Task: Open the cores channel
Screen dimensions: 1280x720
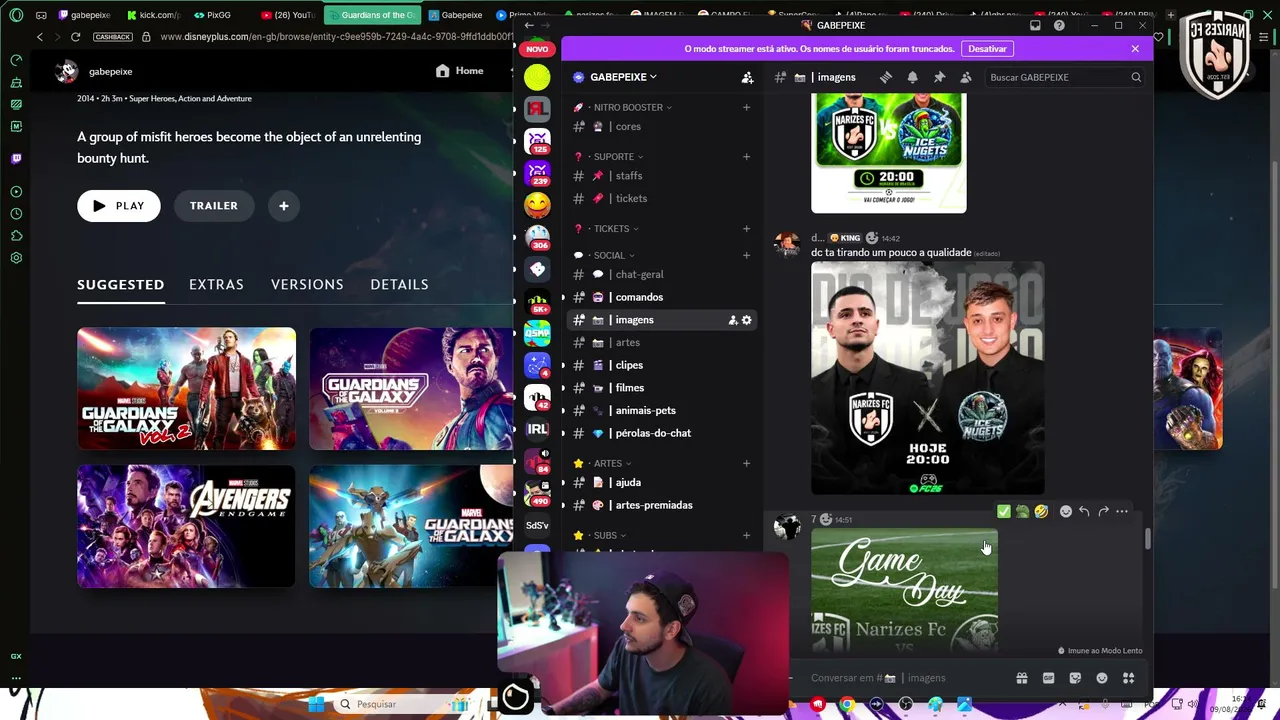Action: coord(662,127)
